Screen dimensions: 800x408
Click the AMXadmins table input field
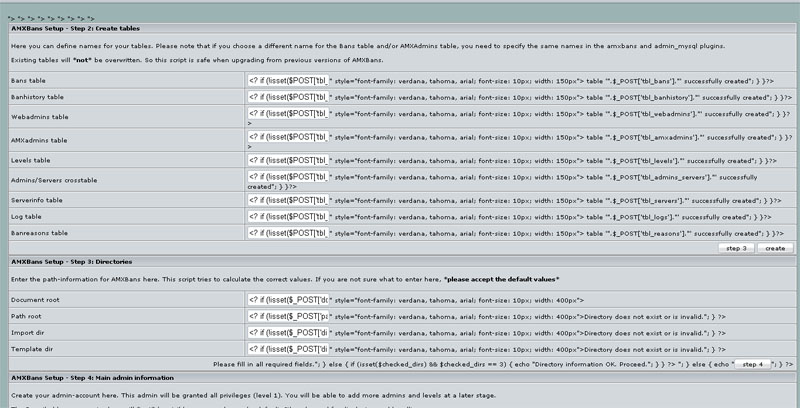click(288, 137)
